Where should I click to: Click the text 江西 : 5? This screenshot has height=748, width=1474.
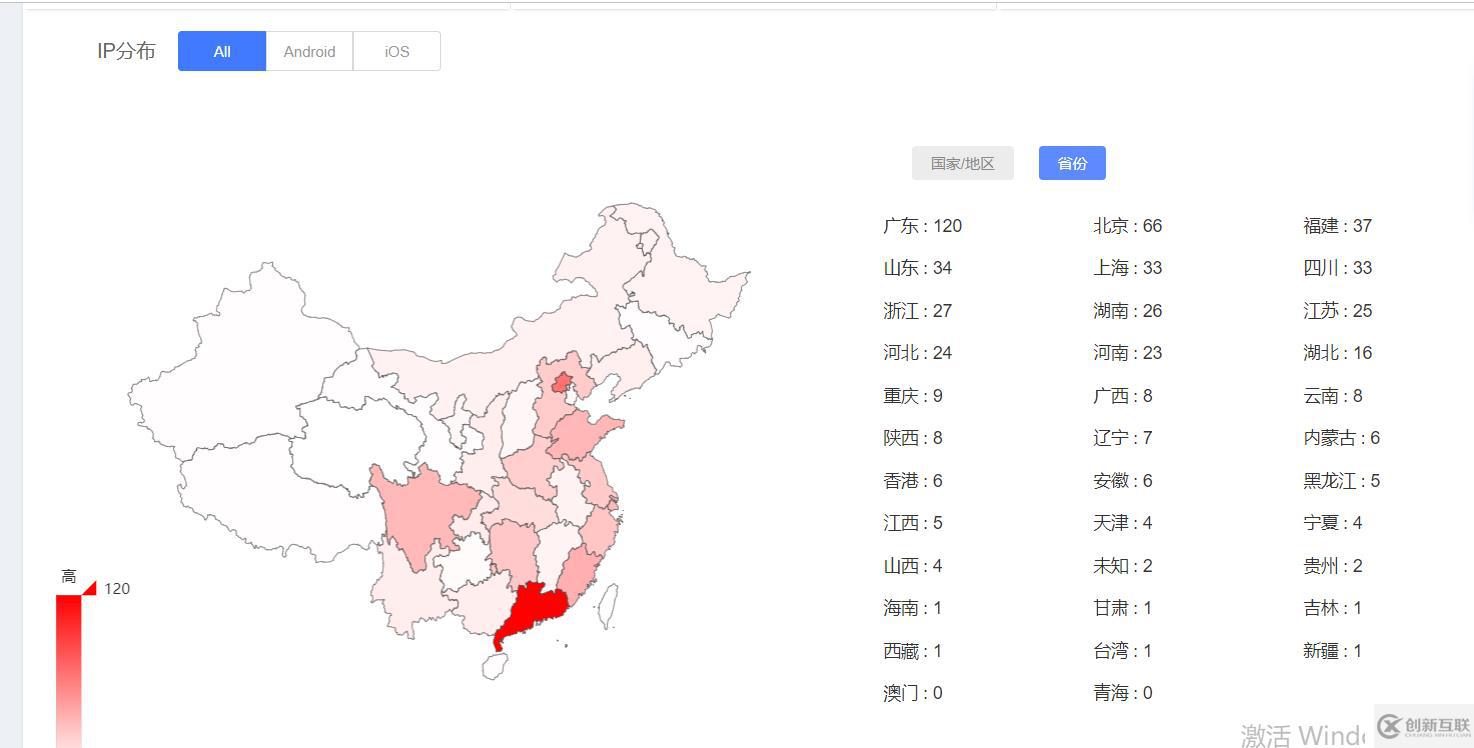point(912,523)
